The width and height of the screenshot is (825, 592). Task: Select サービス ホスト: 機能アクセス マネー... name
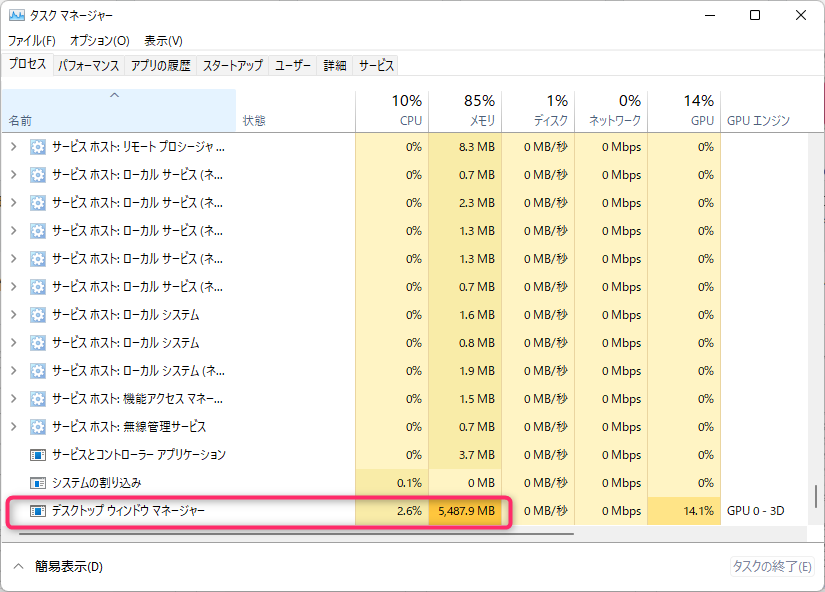click(137, 399)
